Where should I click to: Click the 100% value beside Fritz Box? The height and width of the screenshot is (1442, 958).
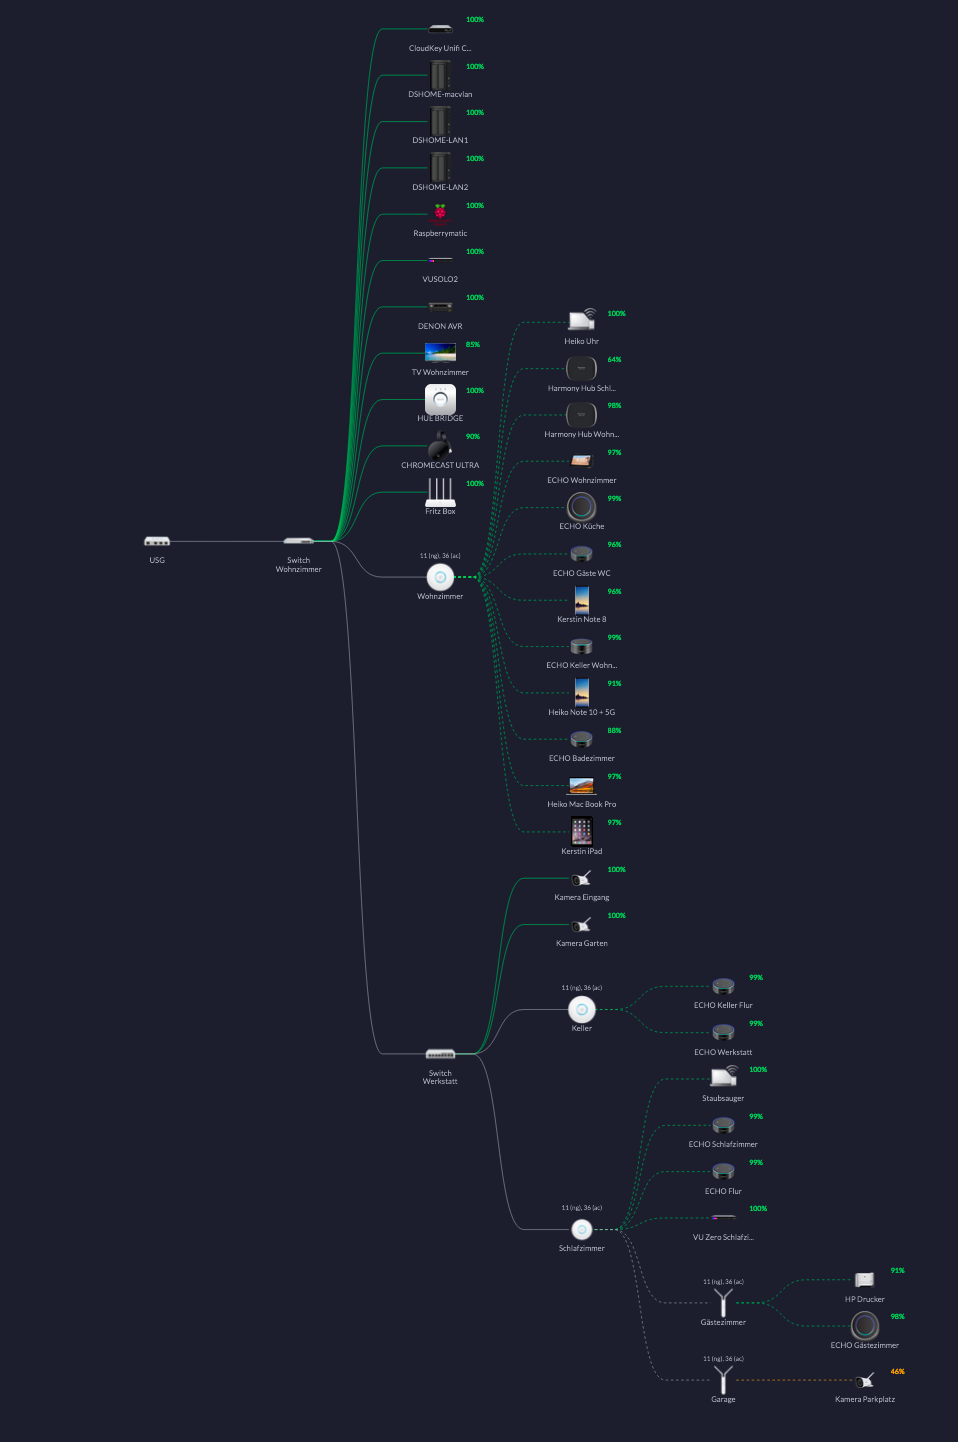click(475, 484)
